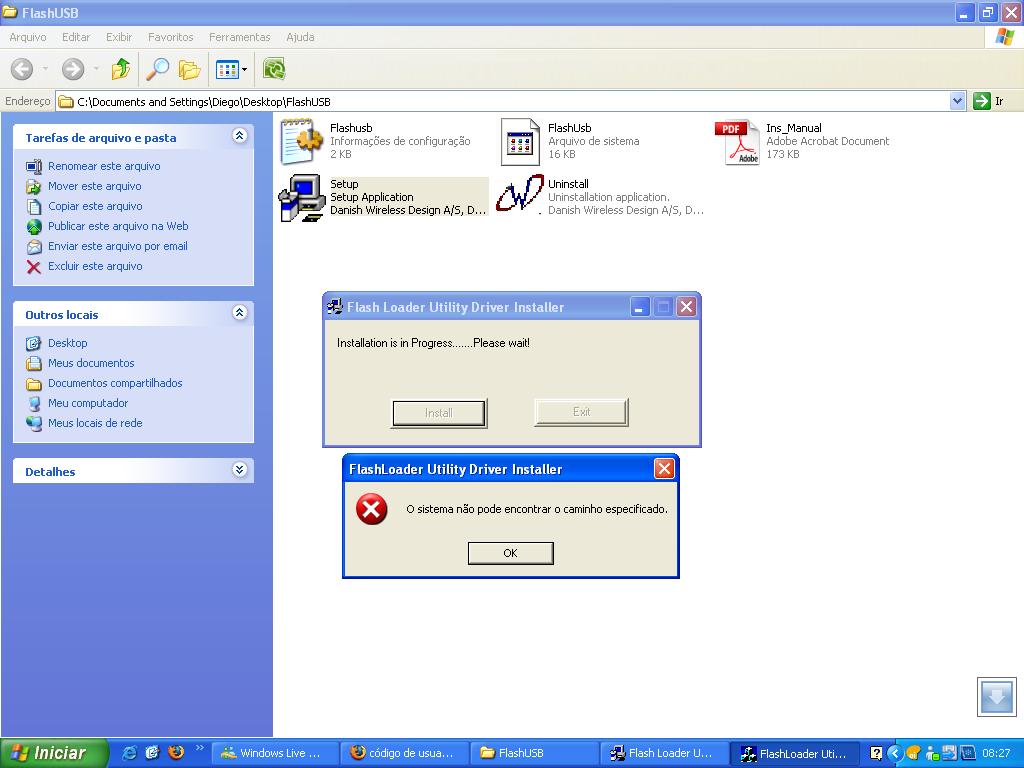Click the greyed Install button
The width and height of the screenshot is (1024, 768).
tap(439, 413)
